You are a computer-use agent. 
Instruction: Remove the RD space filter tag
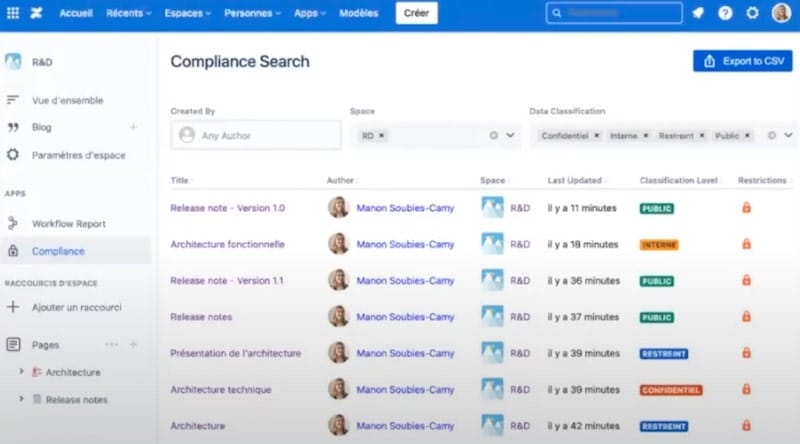coord(381,135)
